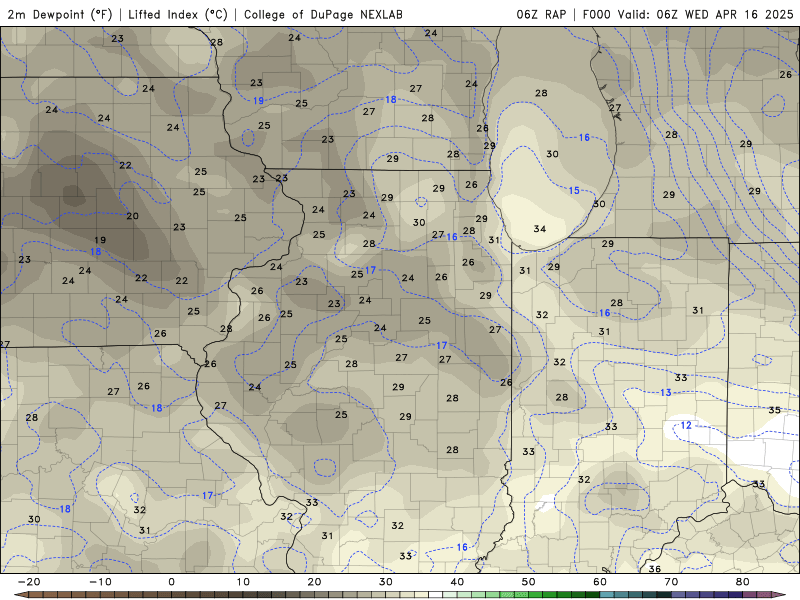Click the black dewpoint value 20 on the map
This screenshot has width=800, height=600.
pos(132,216)
